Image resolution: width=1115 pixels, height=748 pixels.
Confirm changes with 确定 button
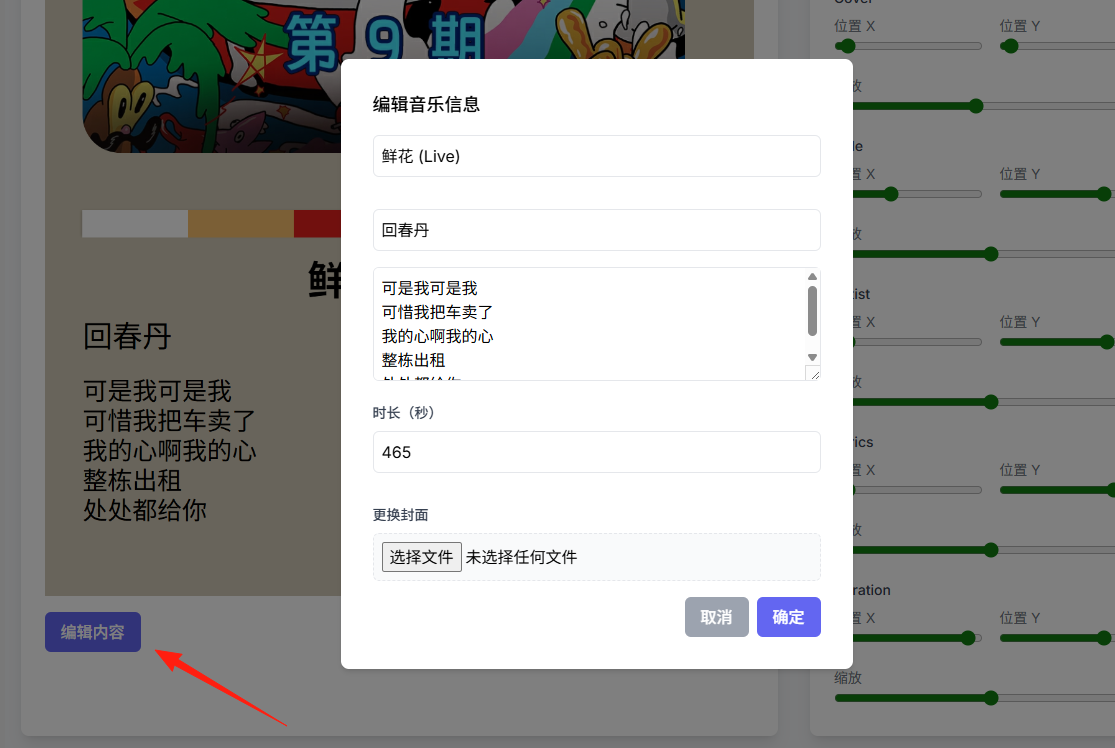(x=789, y=617)
